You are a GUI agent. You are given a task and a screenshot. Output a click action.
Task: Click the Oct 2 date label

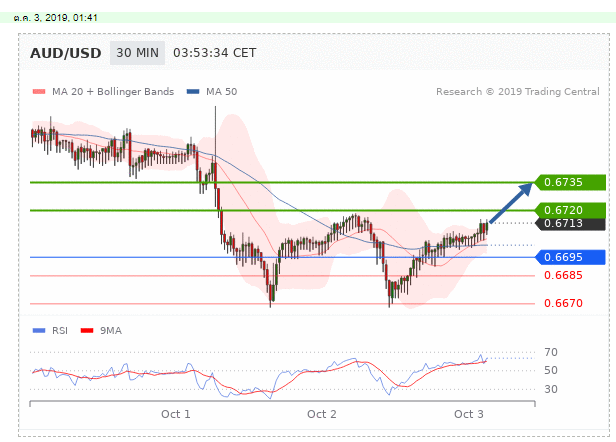(x=322, y=414)
